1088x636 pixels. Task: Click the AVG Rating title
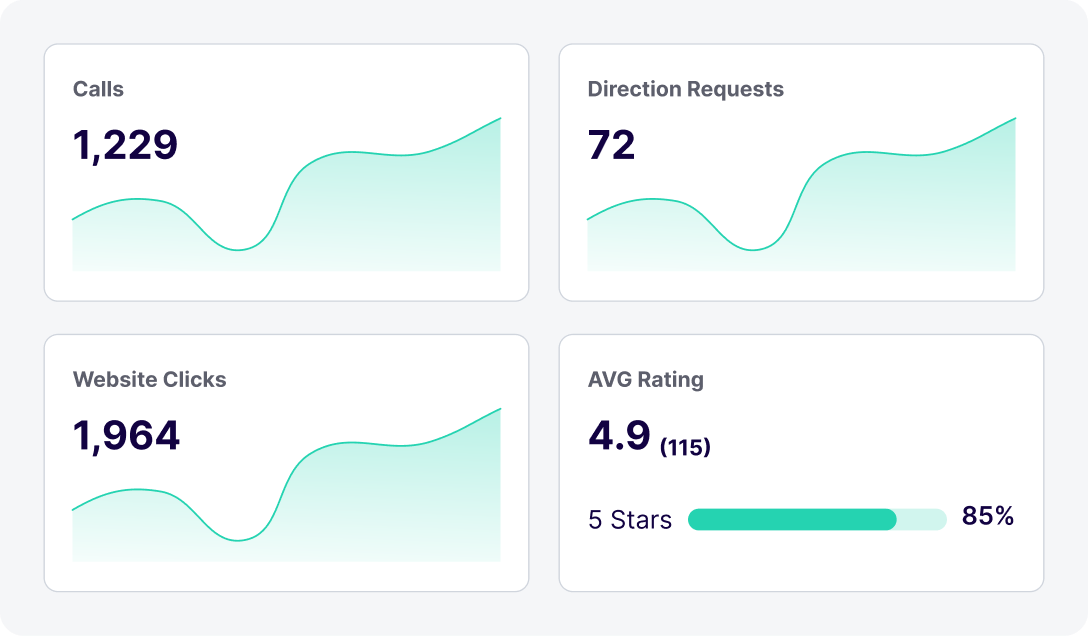pos(645,379)
